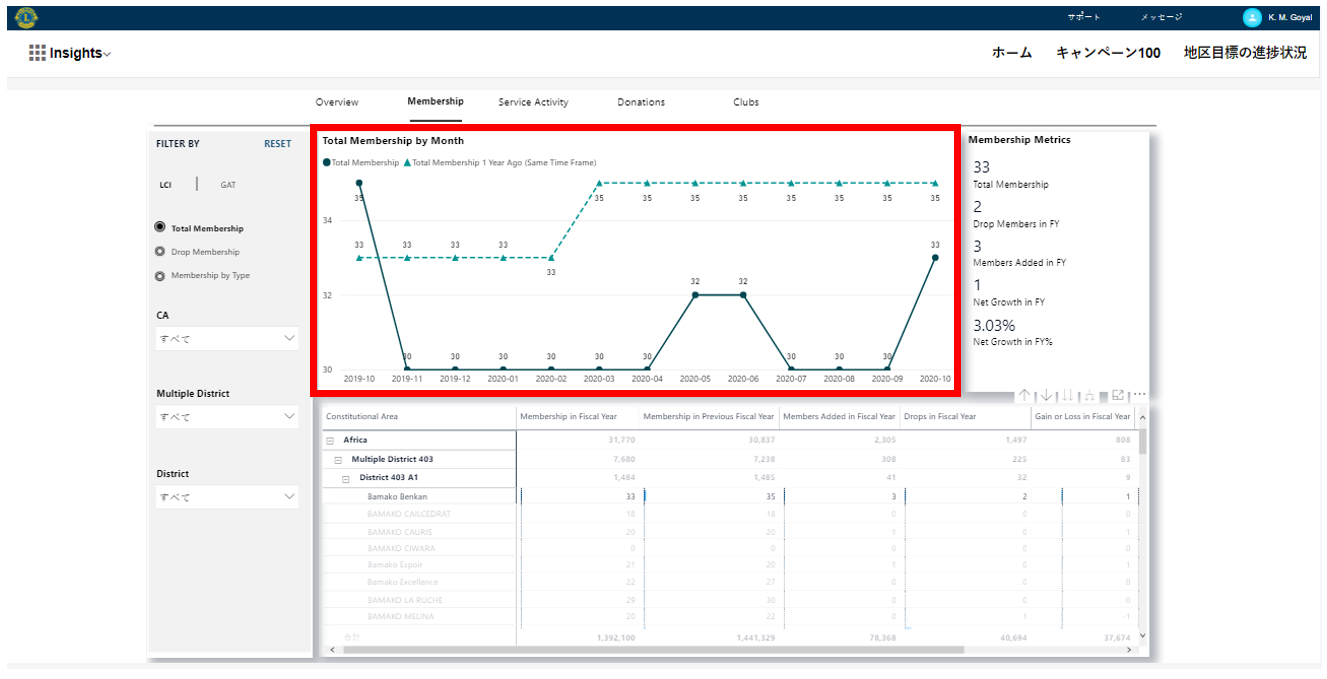Go to キャンペーン100 page
The height and width of the screenshot is (679, 1327).
click(1108, 53)
